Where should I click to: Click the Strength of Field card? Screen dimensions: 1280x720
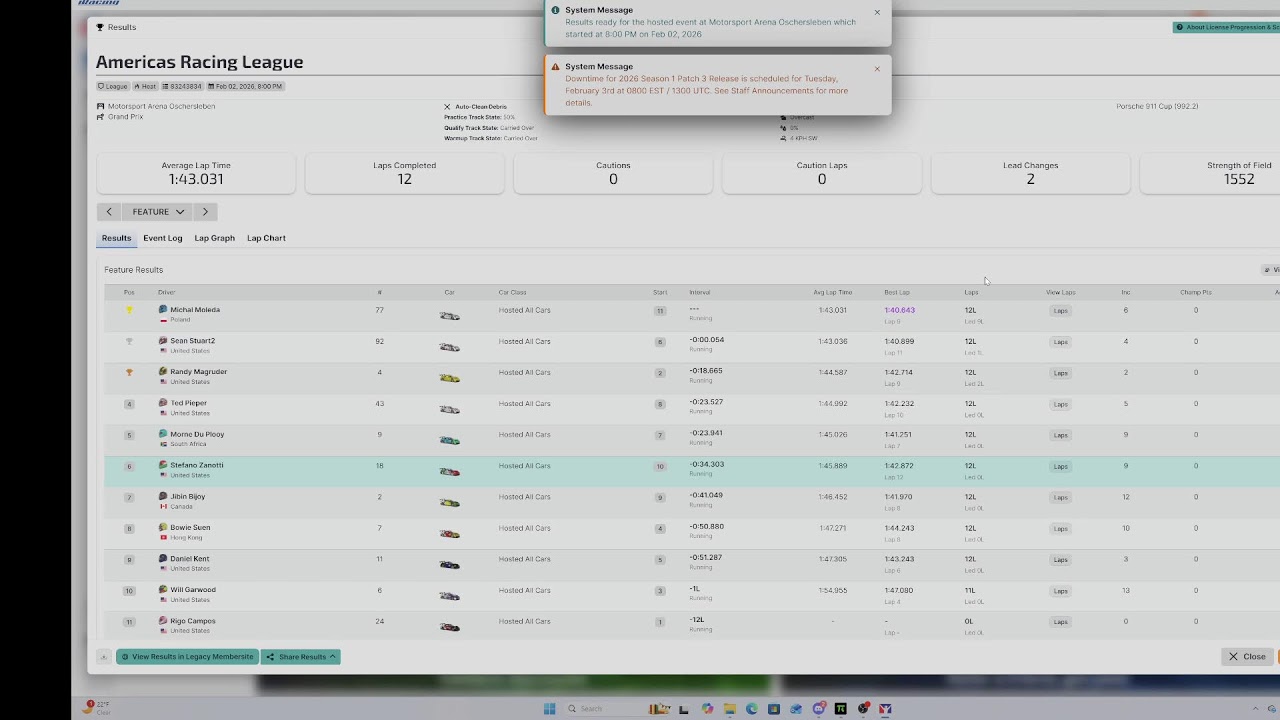[x=1210, y=173]
